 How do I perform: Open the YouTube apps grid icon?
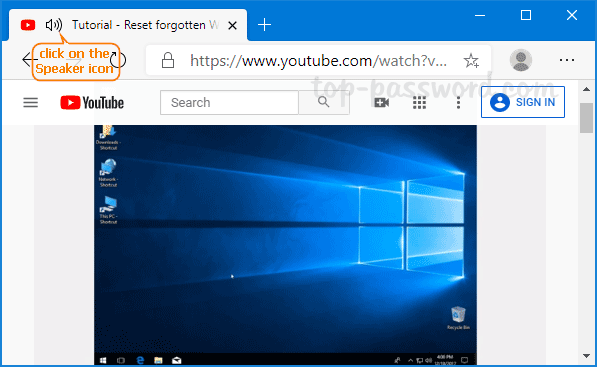(419, 102)
